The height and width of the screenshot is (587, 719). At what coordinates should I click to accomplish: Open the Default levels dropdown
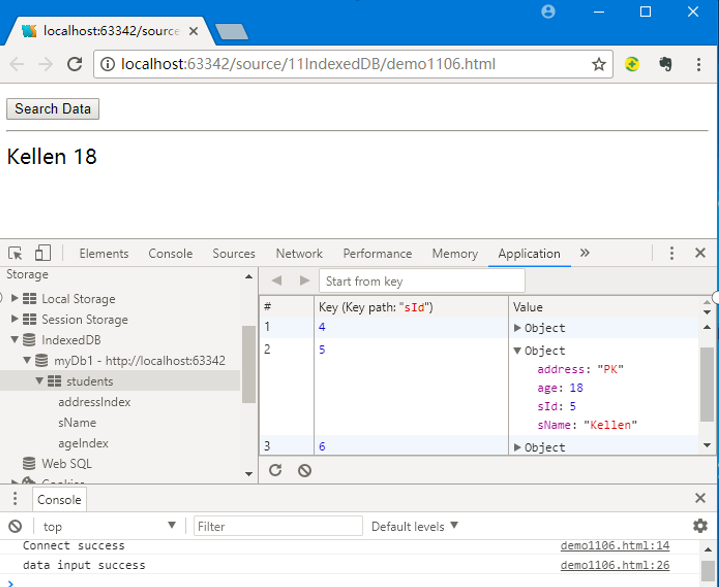pos(415,526)
